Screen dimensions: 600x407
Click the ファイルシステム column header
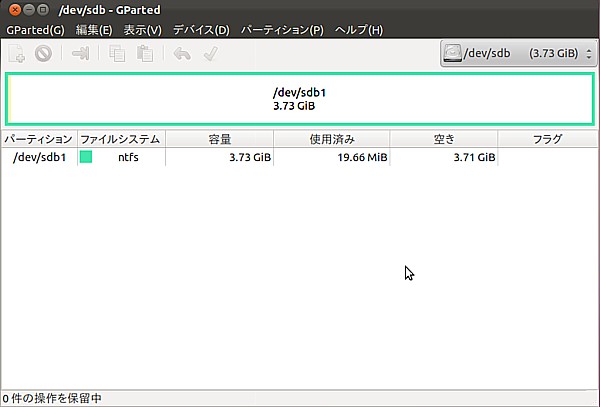tap(121, 139)
